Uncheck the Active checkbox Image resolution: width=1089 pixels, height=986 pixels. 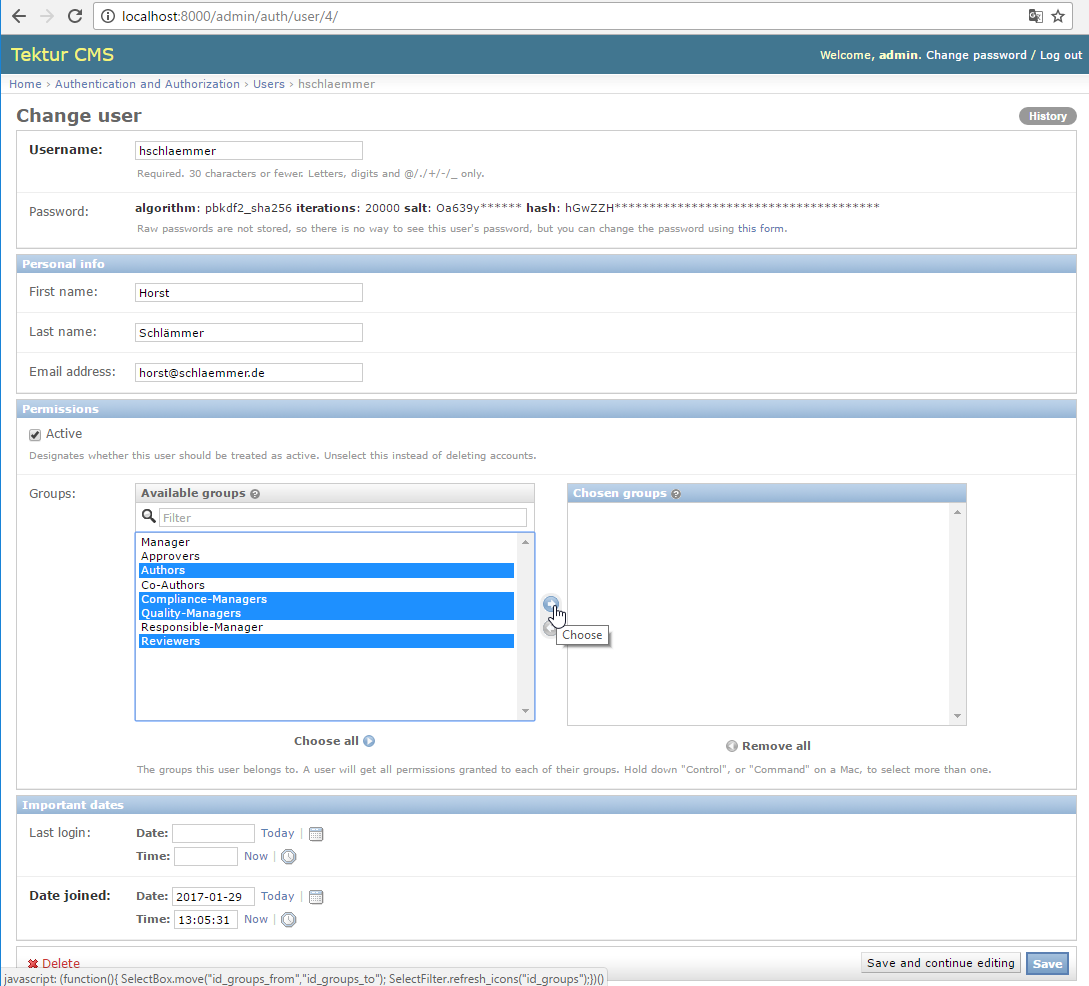pos(35,434)
